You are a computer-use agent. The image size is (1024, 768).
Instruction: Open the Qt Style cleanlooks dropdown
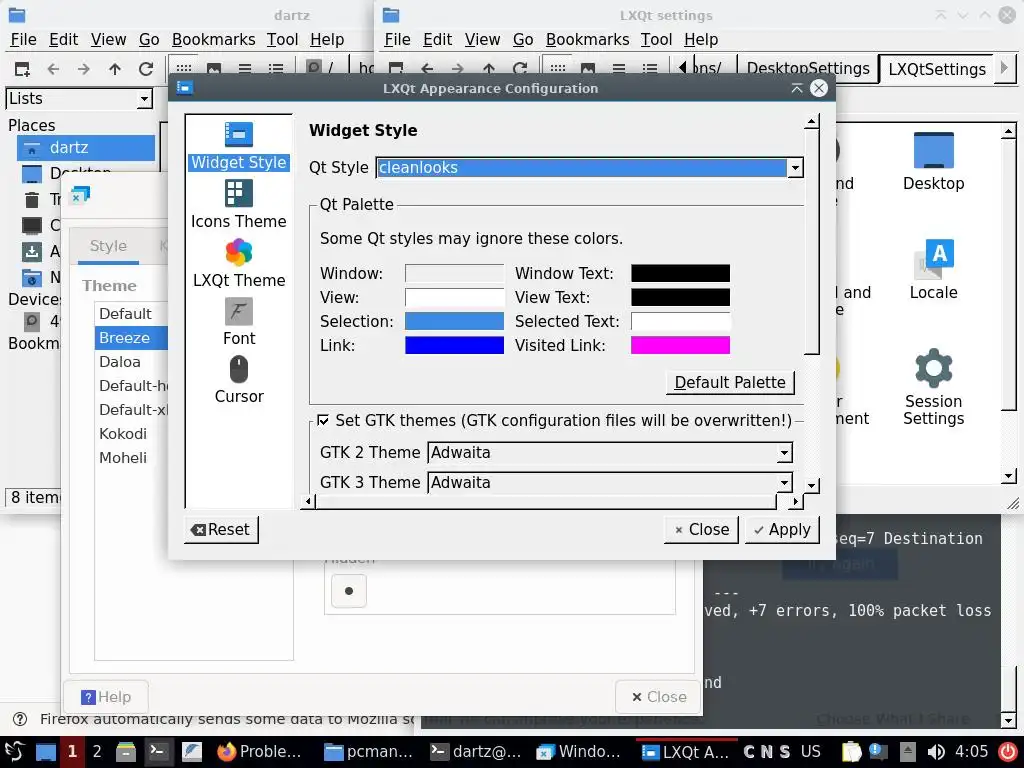coord(589,168)
